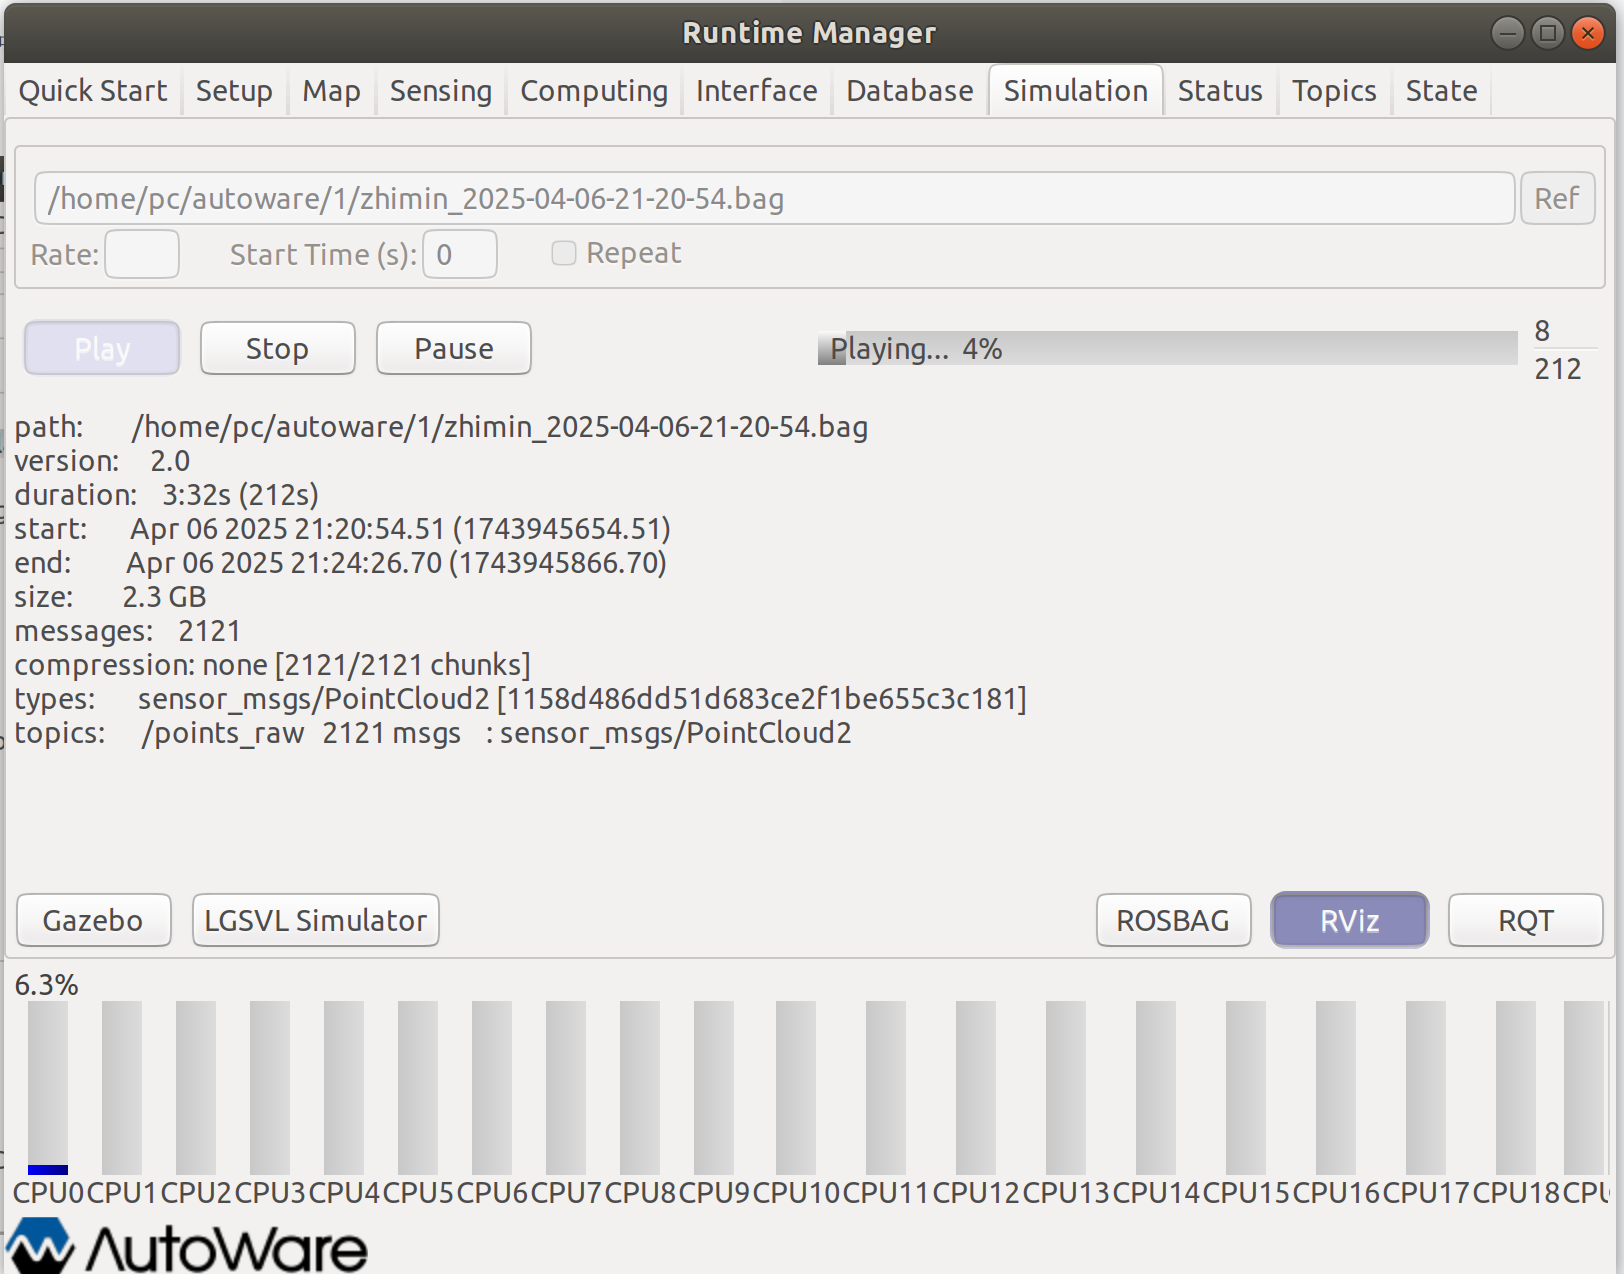The height and width of the screenshot is (1274, 1624).
Task: Click the 'duration: 3:32s (212s)' text
Action: pos(166,495)
